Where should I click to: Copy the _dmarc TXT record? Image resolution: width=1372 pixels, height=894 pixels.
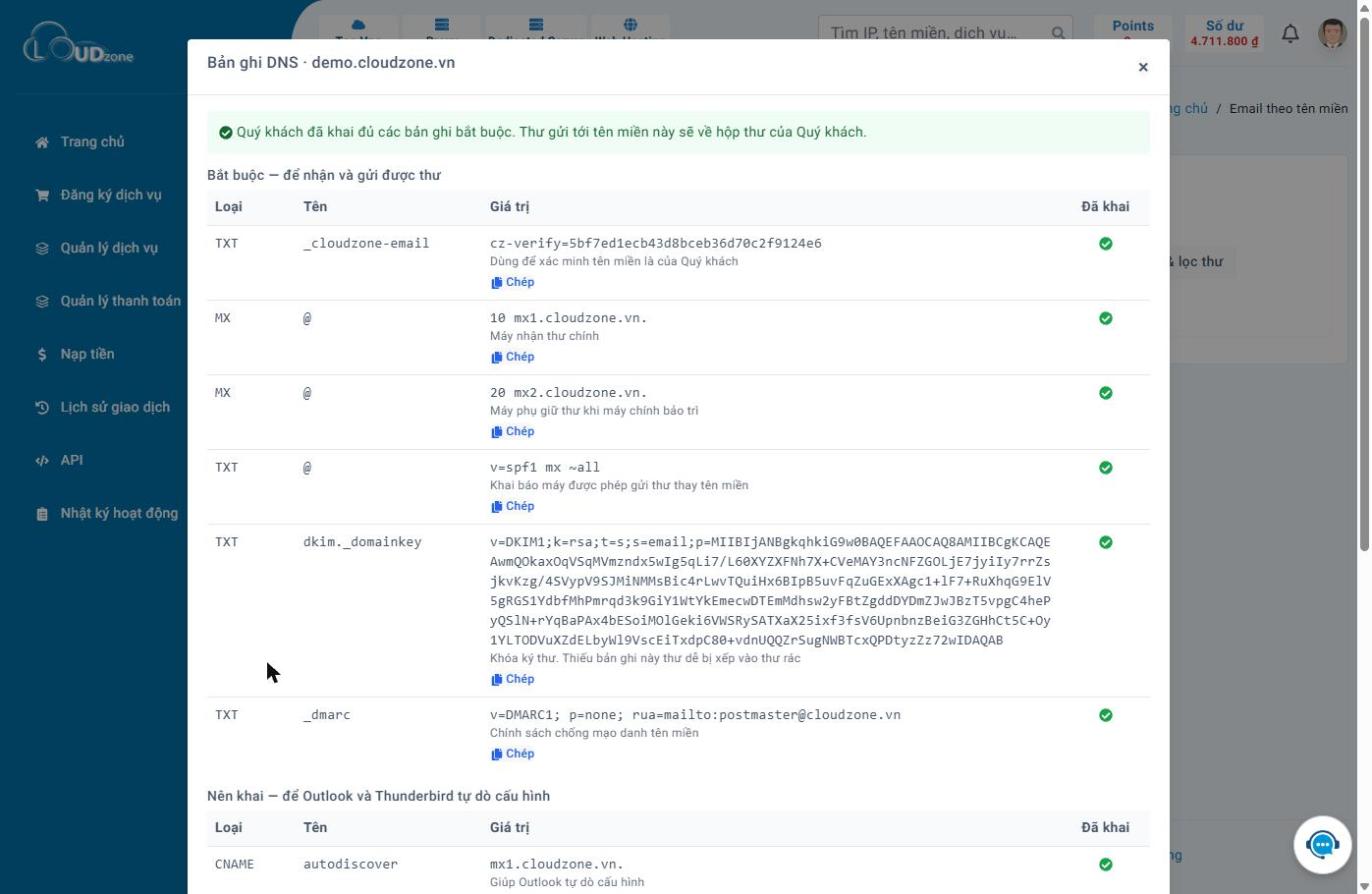tap(513, 754)
